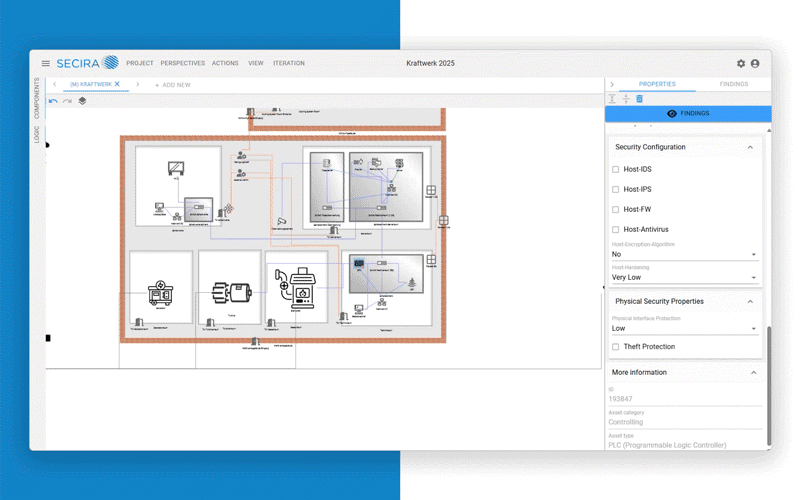Click the Asset category field showing Controlling

[684, 422]
